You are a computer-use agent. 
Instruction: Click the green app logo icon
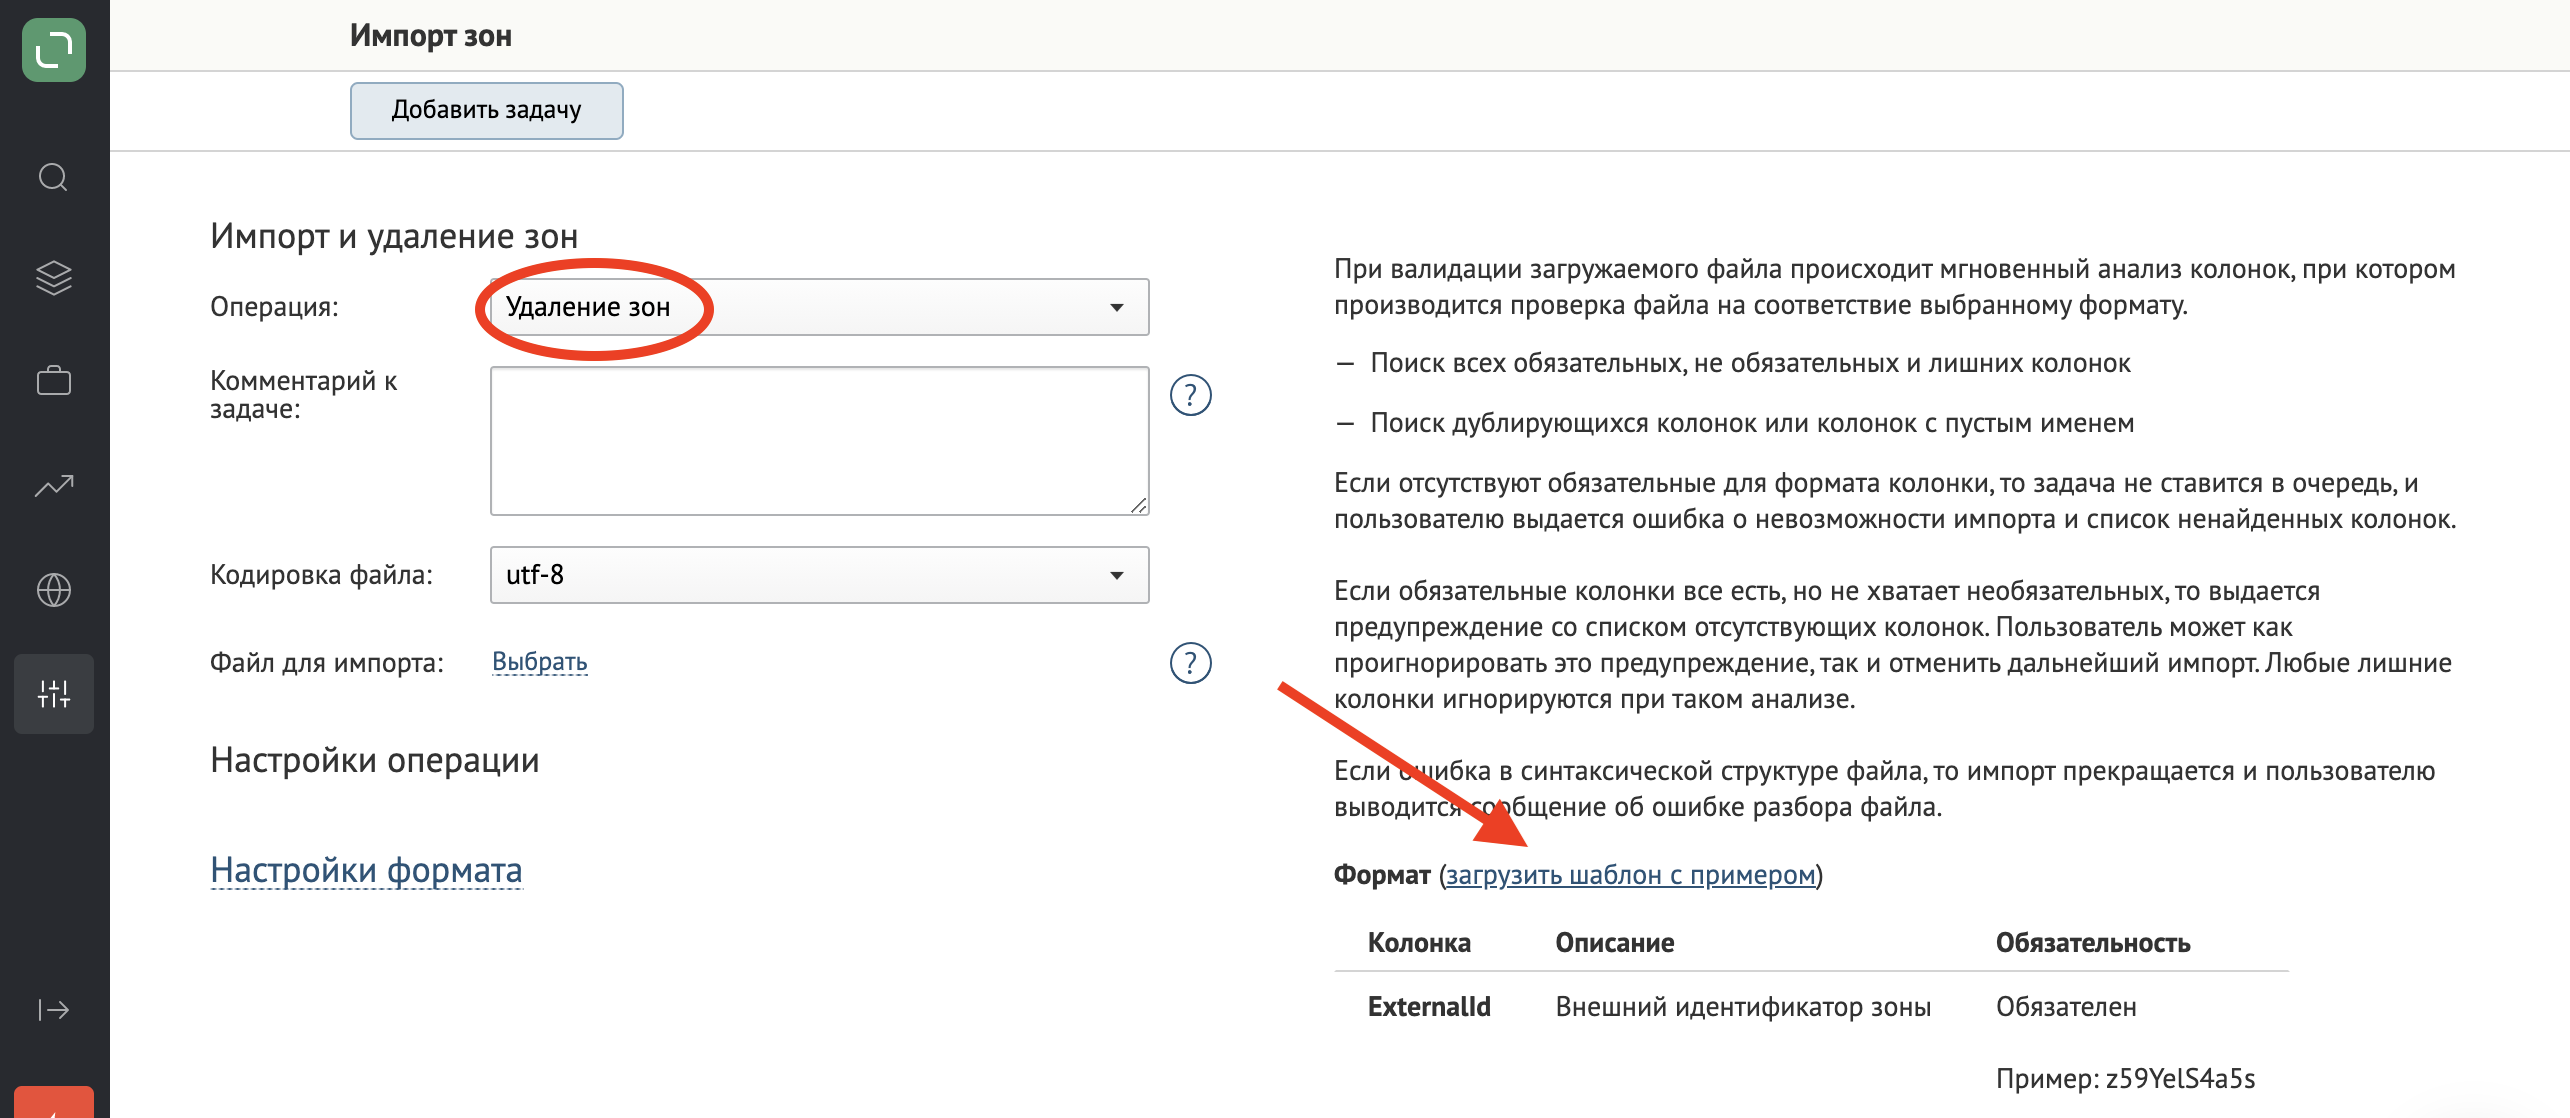coord(54,50)
